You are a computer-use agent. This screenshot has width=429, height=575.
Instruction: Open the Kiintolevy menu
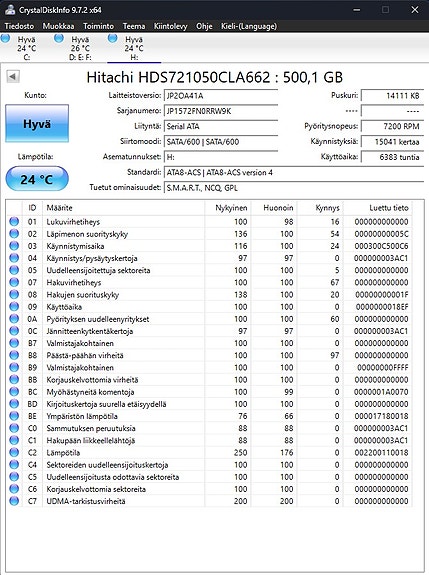point(170,26)
